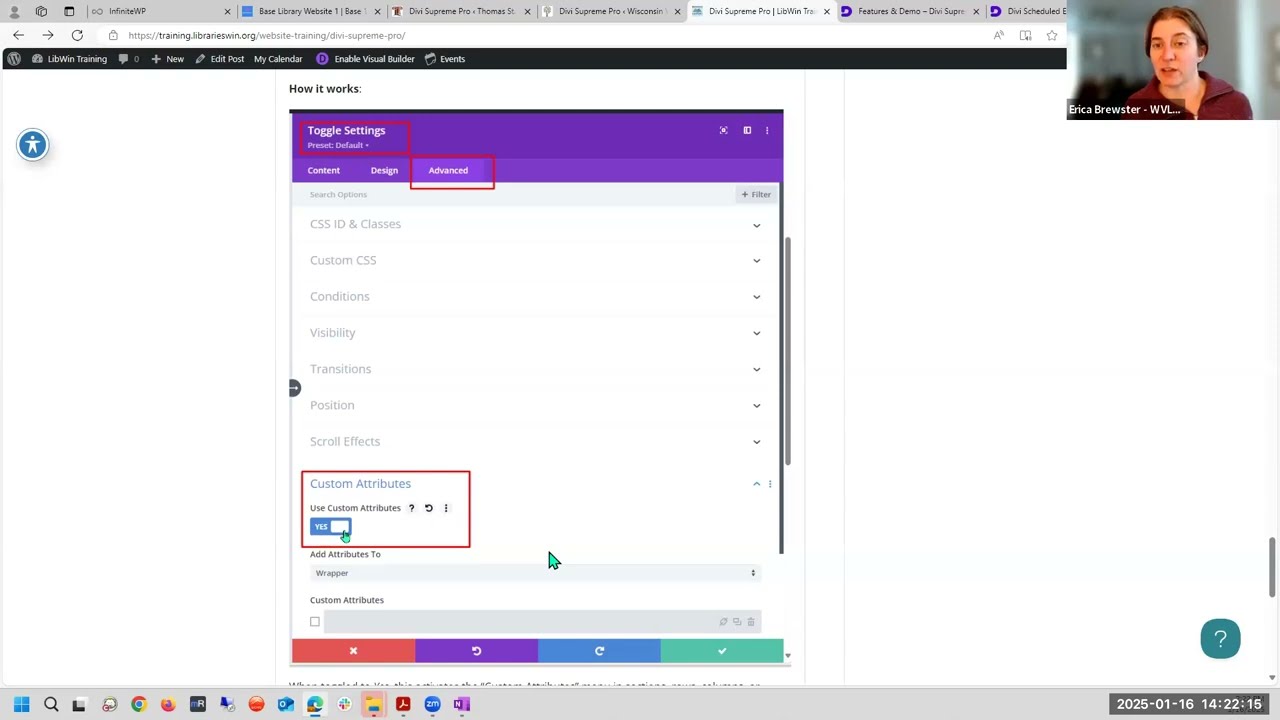The image size is (1280, 720).
Task: Expand the Transitions section chevron
Action: pyautogui.click(x=756, y=370)
